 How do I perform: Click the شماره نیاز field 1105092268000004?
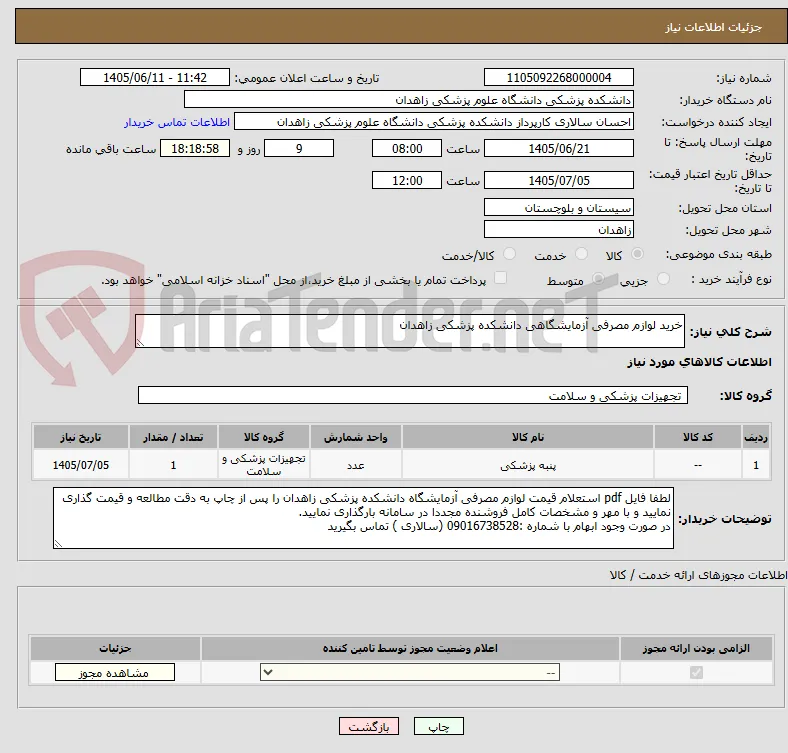pyautogui.click(x=558, y=77)
